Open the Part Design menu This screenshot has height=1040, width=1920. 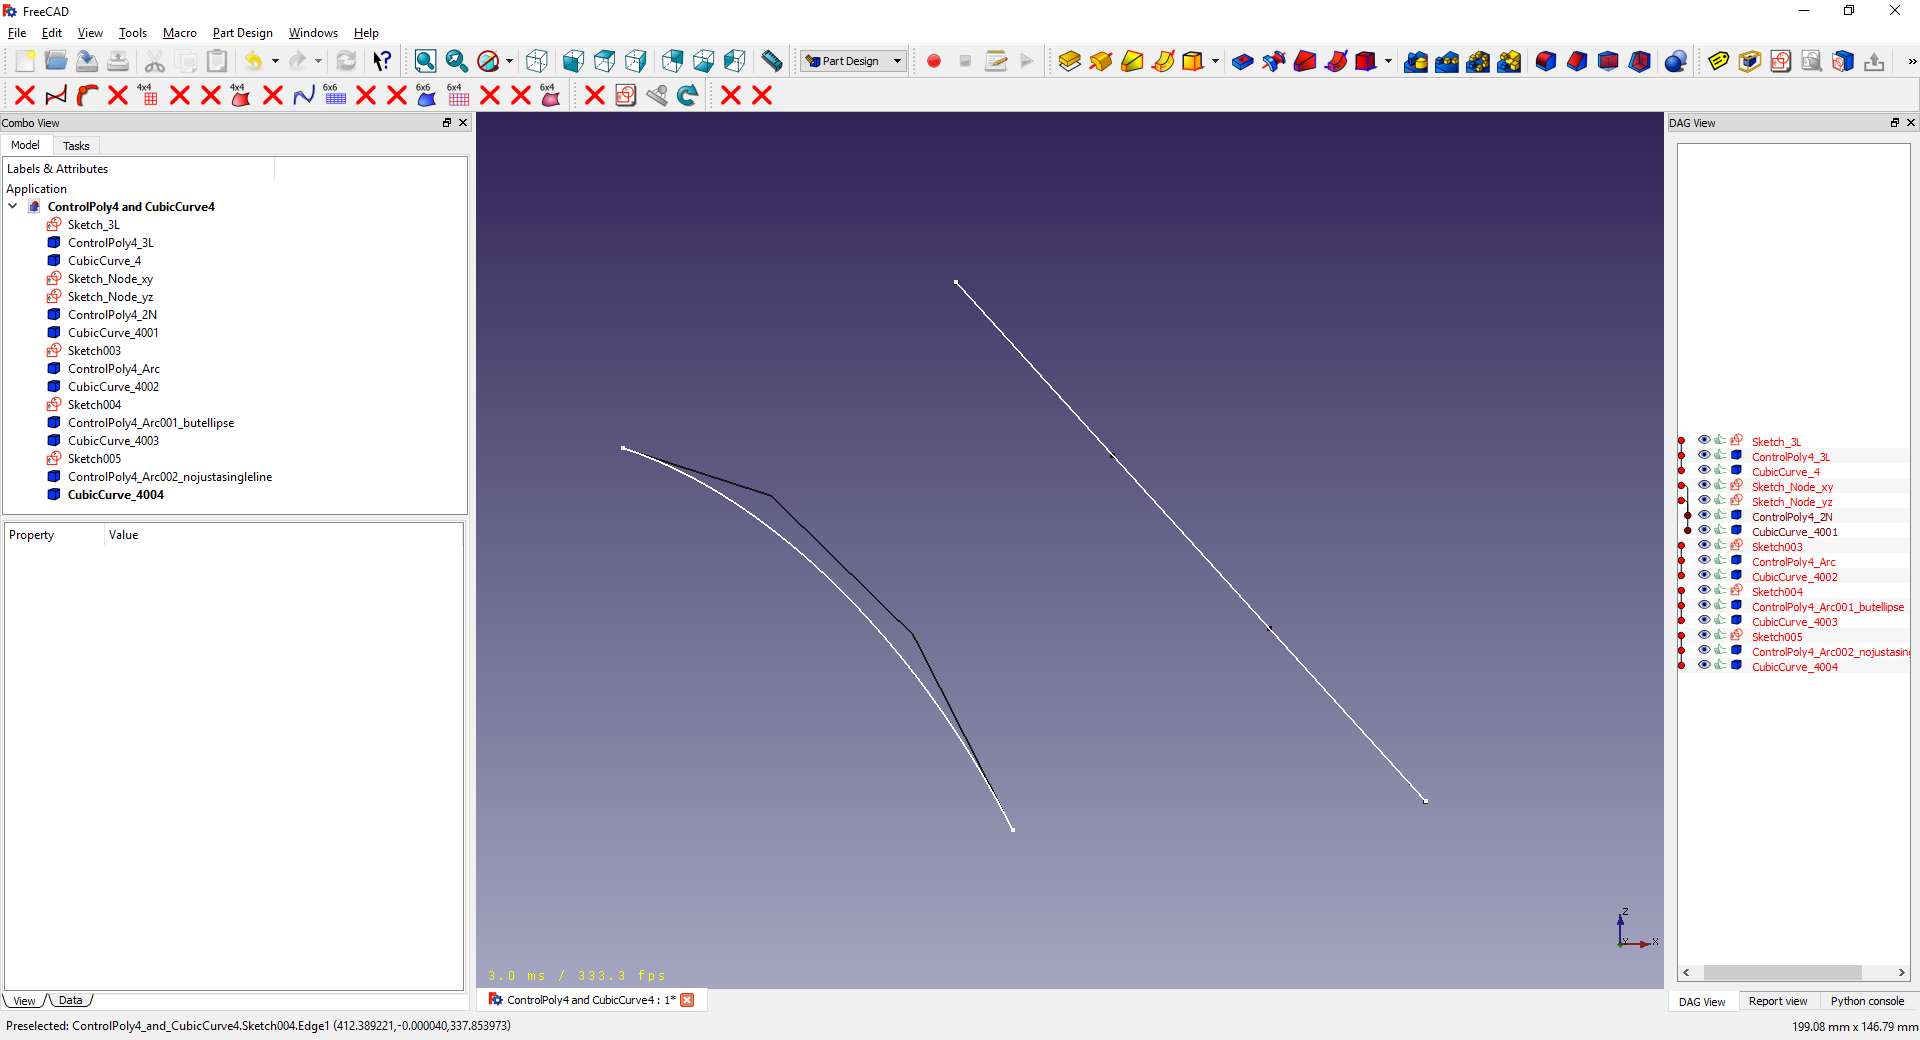242,33
